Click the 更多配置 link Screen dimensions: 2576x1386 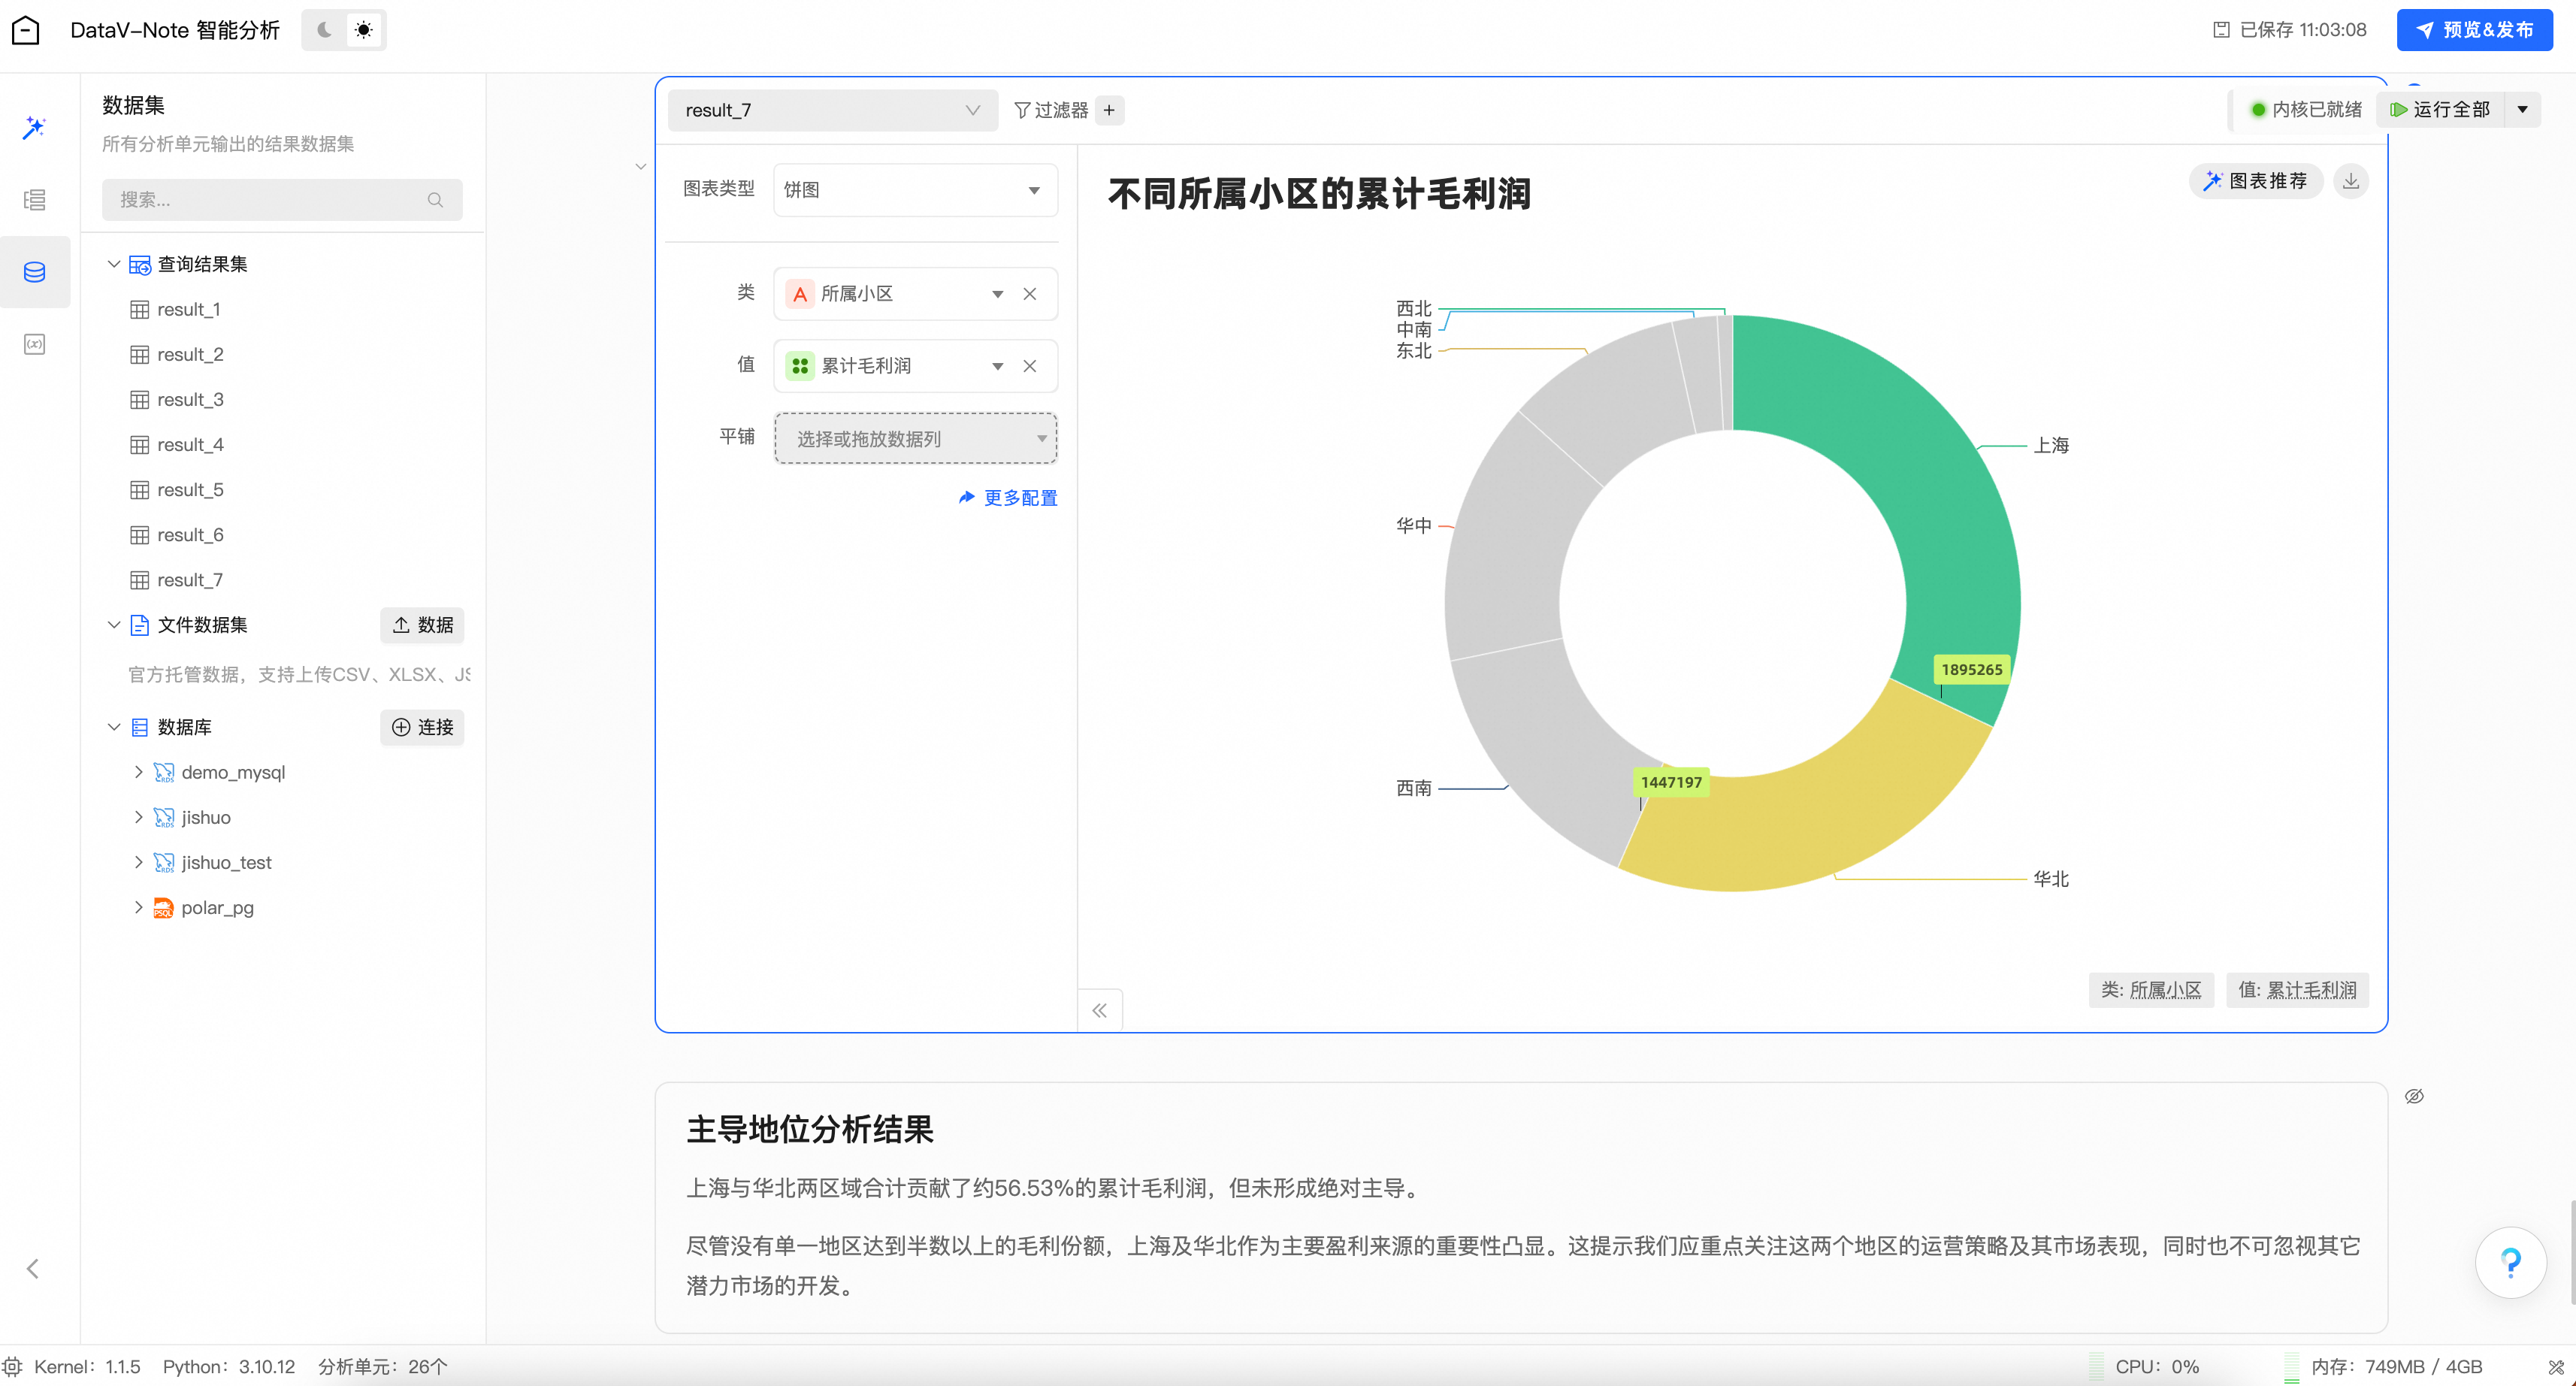1008,498
